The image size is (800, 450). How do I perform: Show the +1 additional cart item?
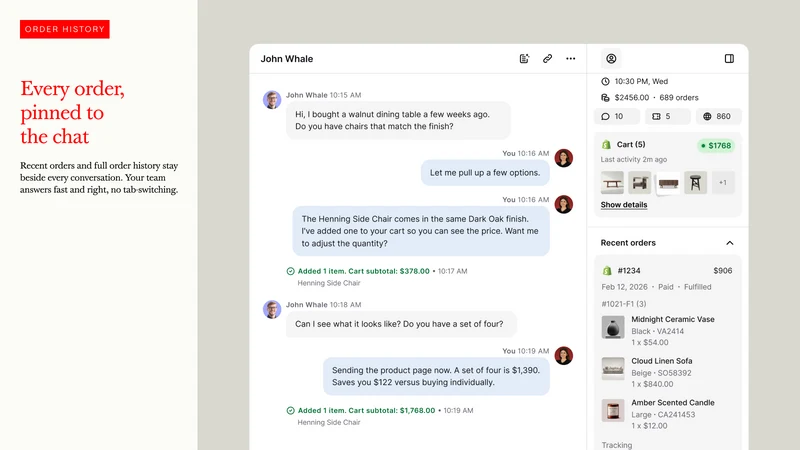click(x=723, y=183)
